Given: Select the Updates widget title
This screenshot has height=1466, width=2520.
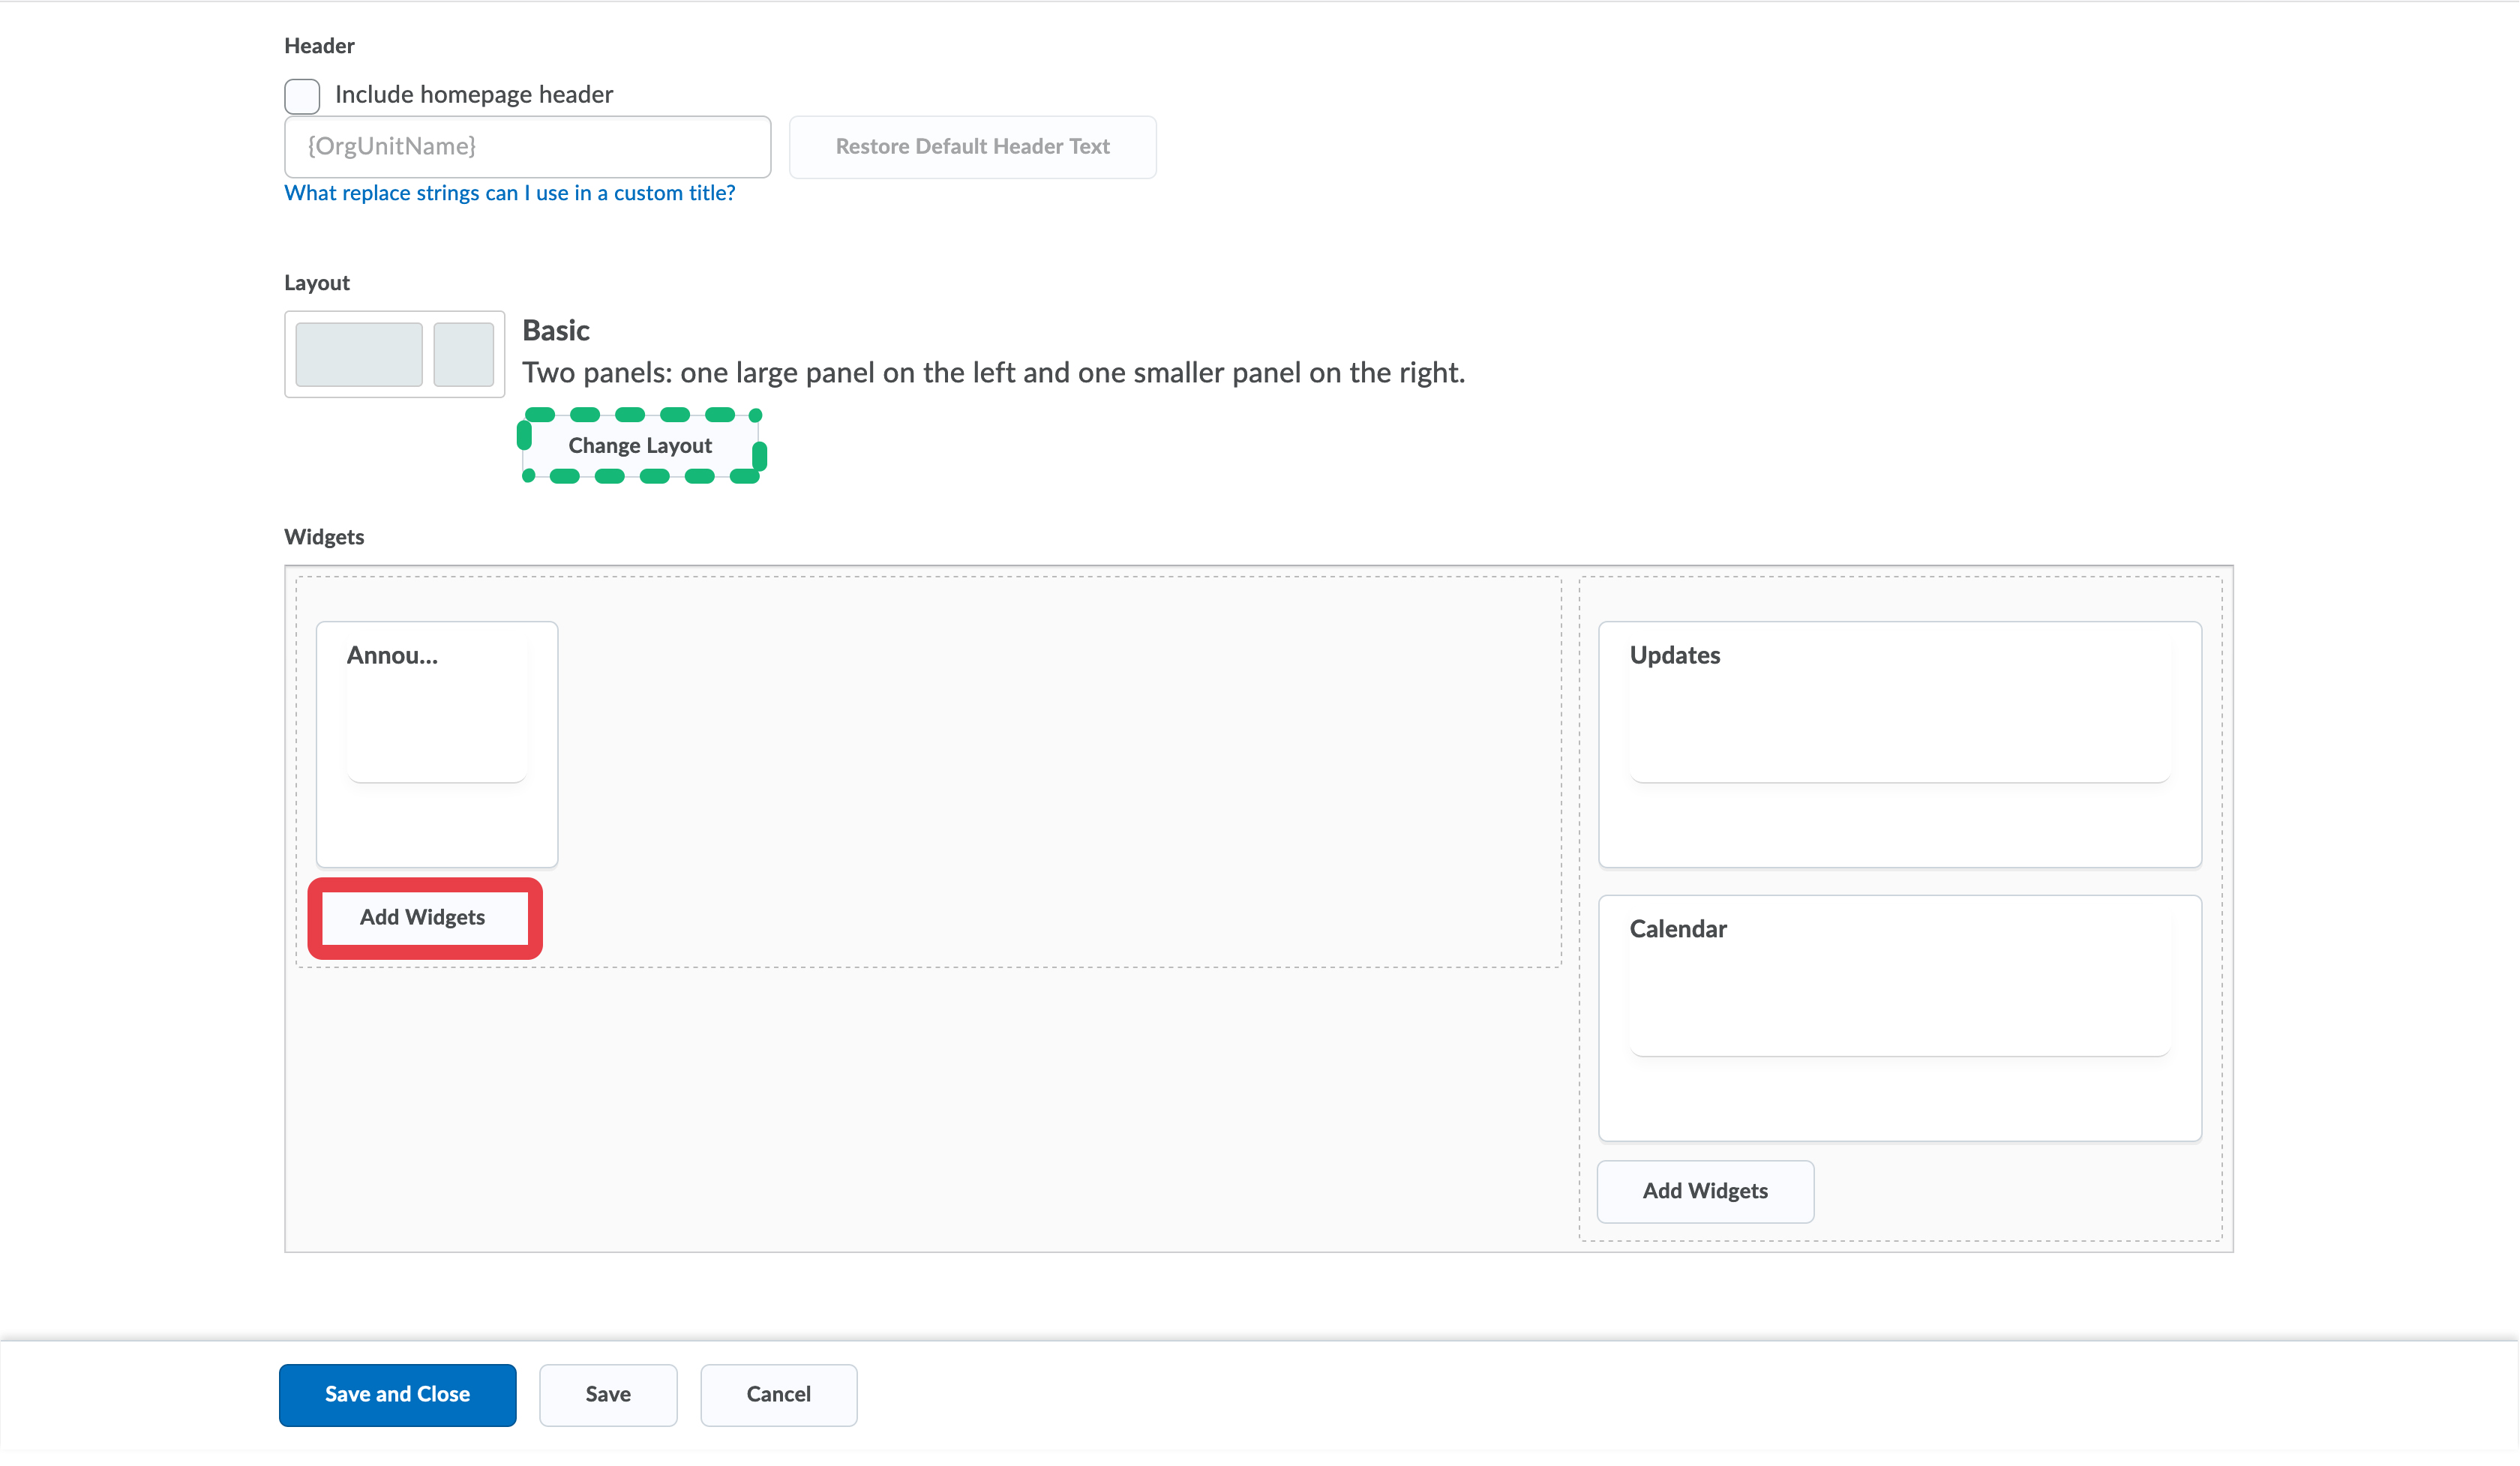Looking at the screenshot, I should [1675, 656].
